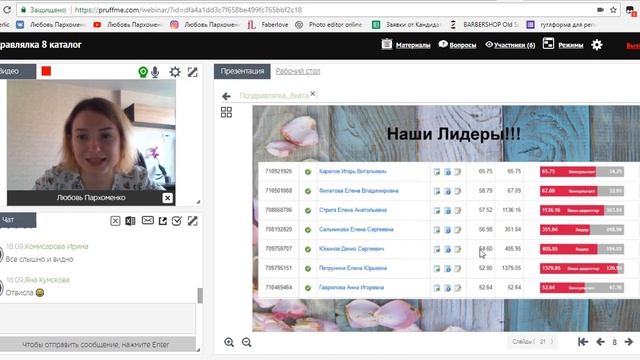Screen dimensions: 640x360
Task: Open the BARBERSHOP Old bookmark
Action: tap(484, 25)
